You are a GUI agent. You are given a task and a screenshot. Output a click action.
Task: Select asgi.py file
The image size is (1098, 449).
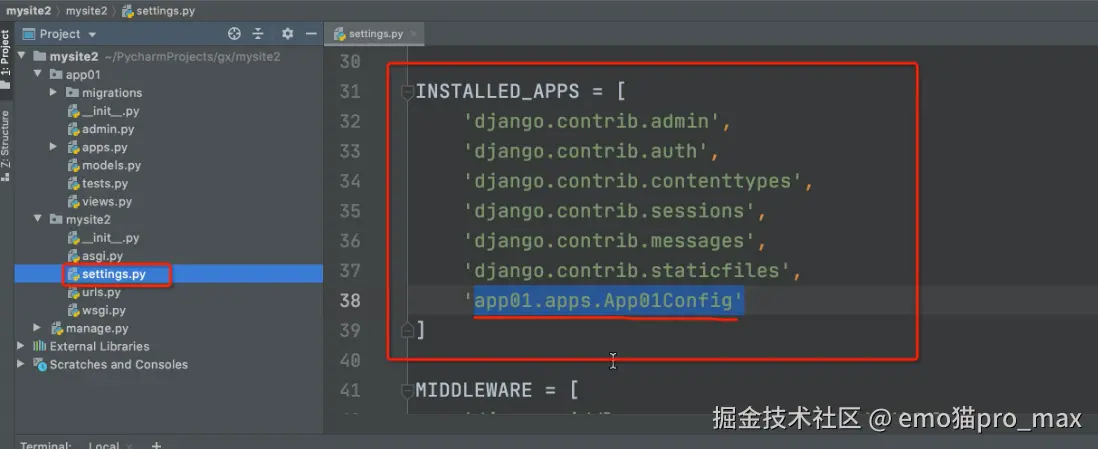pos(102,256)
